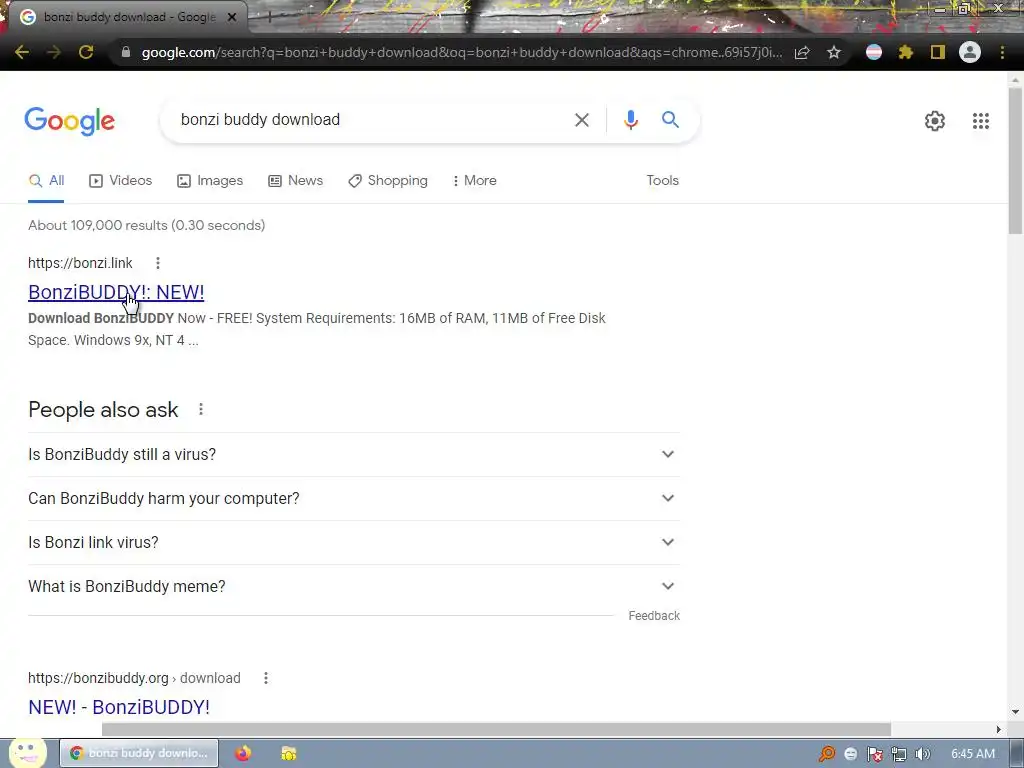Click the scrollbar right arrow

pyautogui.click(x=999, y=729)
